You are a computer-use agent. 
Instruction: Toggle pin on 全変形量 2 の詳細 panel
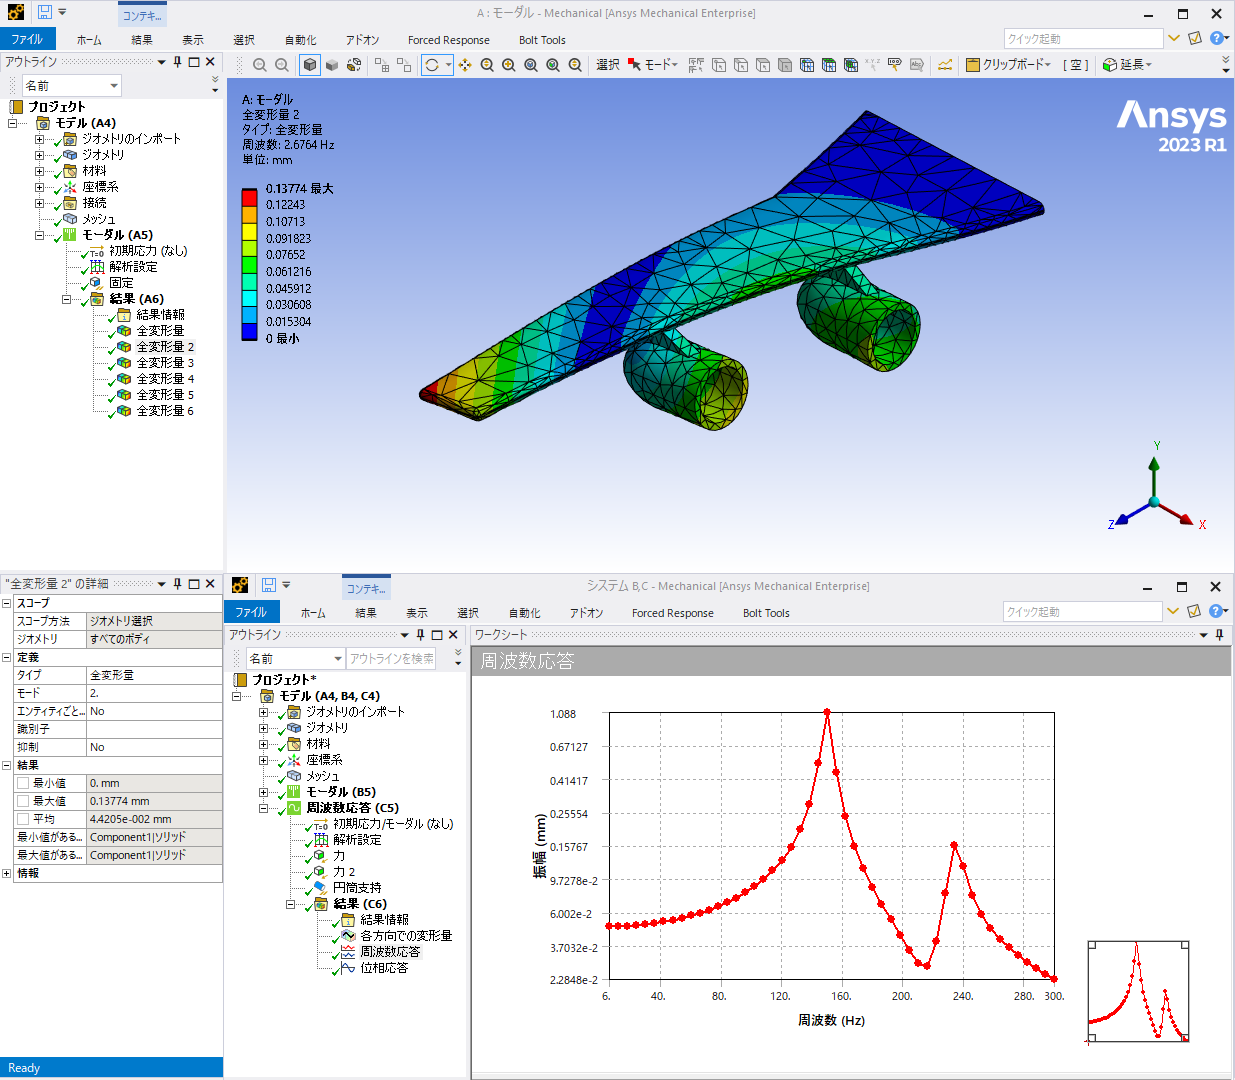click(178, 583)
